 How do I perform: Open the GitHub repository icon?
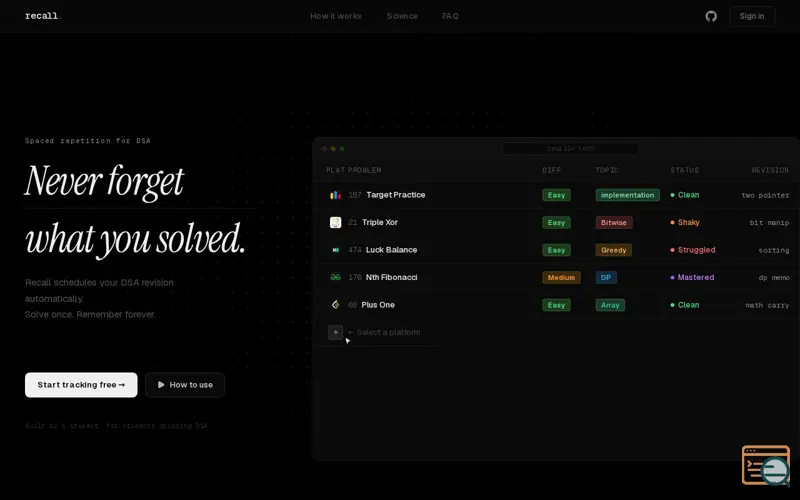click(711, 16)
